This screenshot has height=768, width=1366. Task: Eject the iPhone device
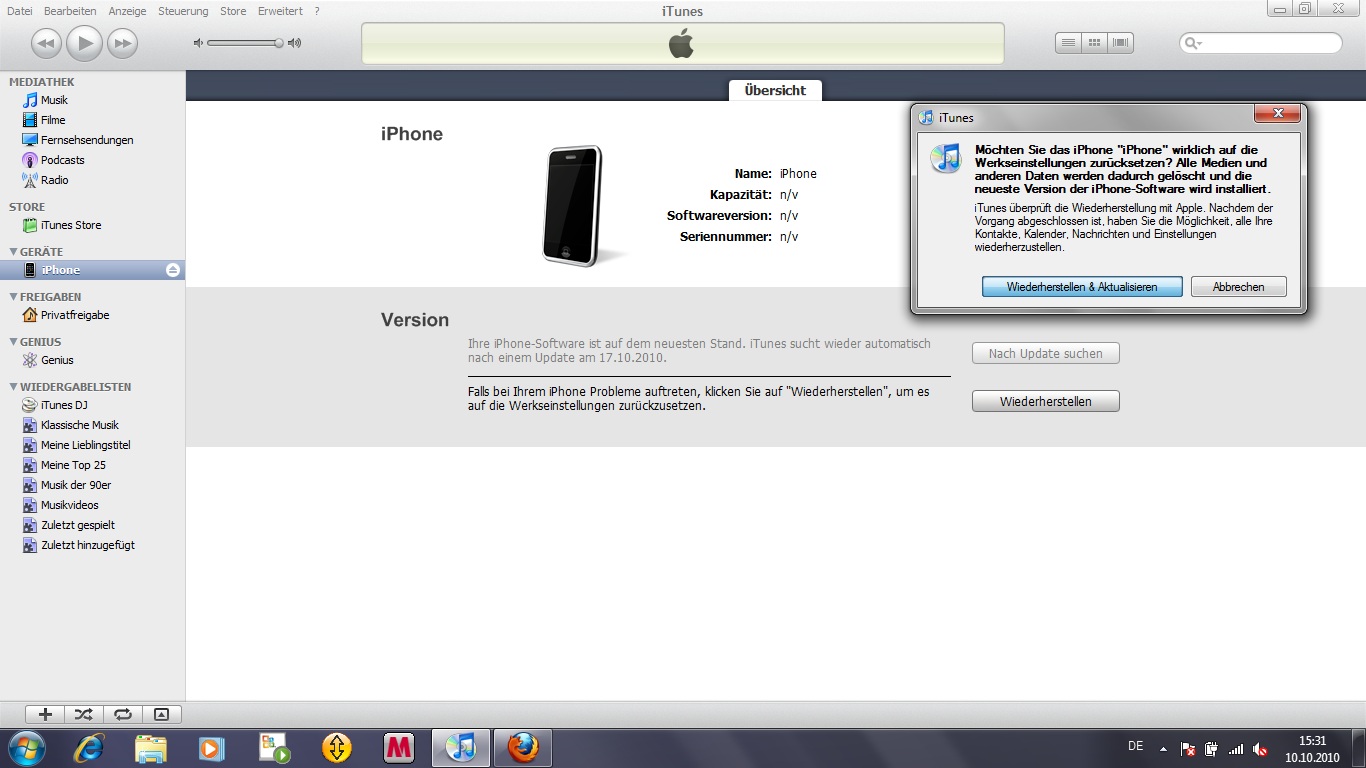click(173, 270)
